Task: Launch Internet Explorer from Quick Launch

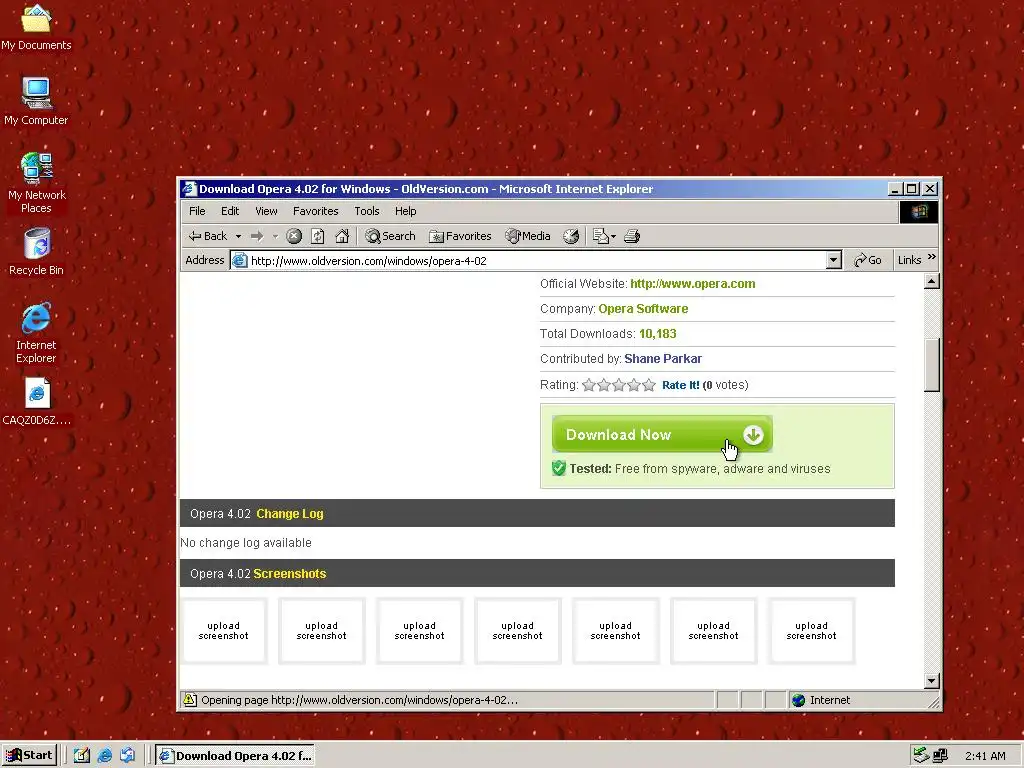Action: tap(104, 756)
